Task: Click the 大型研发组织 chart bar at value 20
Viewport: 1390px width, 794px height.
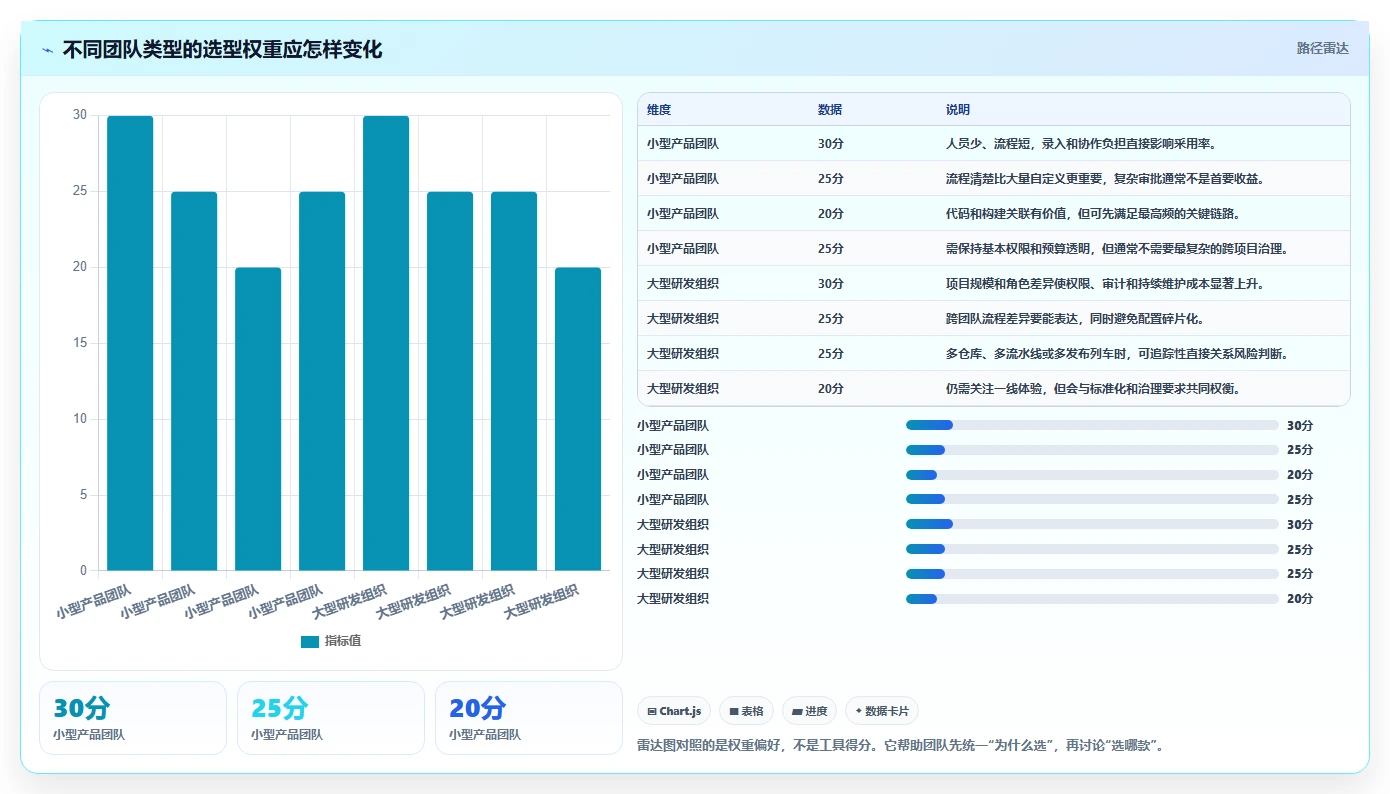Action: coord(578,419)
